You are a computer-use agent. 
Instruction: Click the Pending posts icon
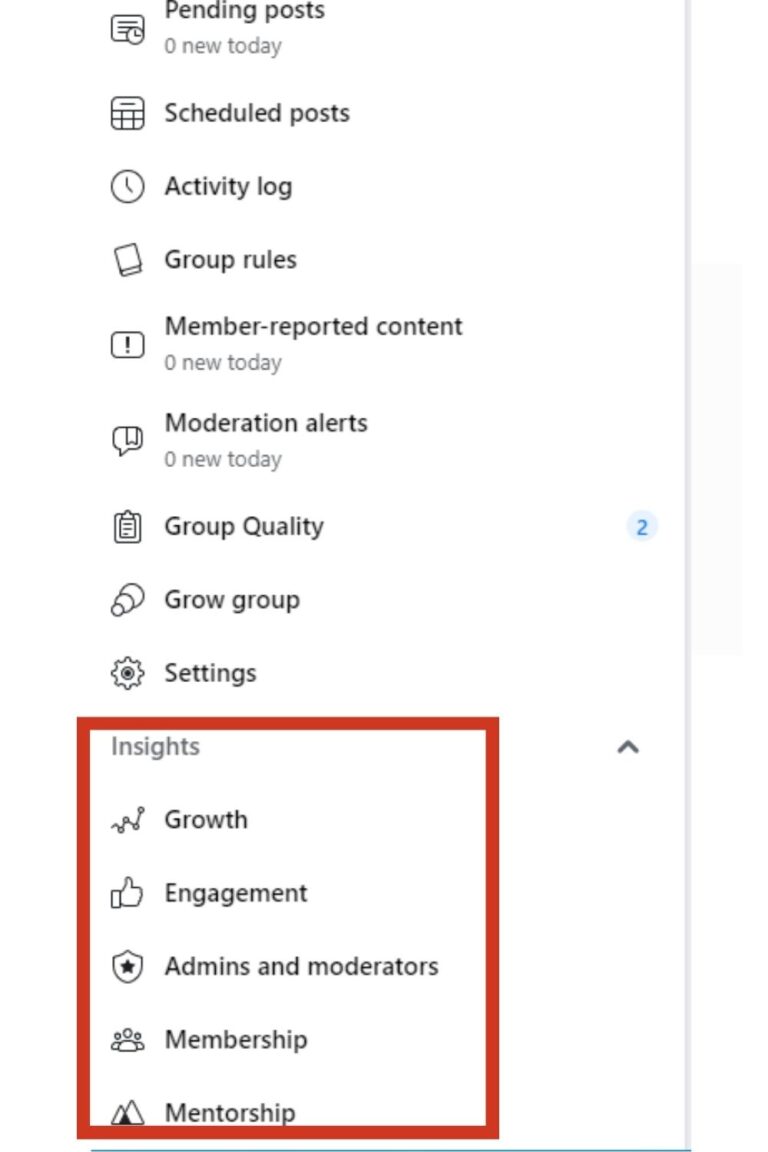[127, 29]
